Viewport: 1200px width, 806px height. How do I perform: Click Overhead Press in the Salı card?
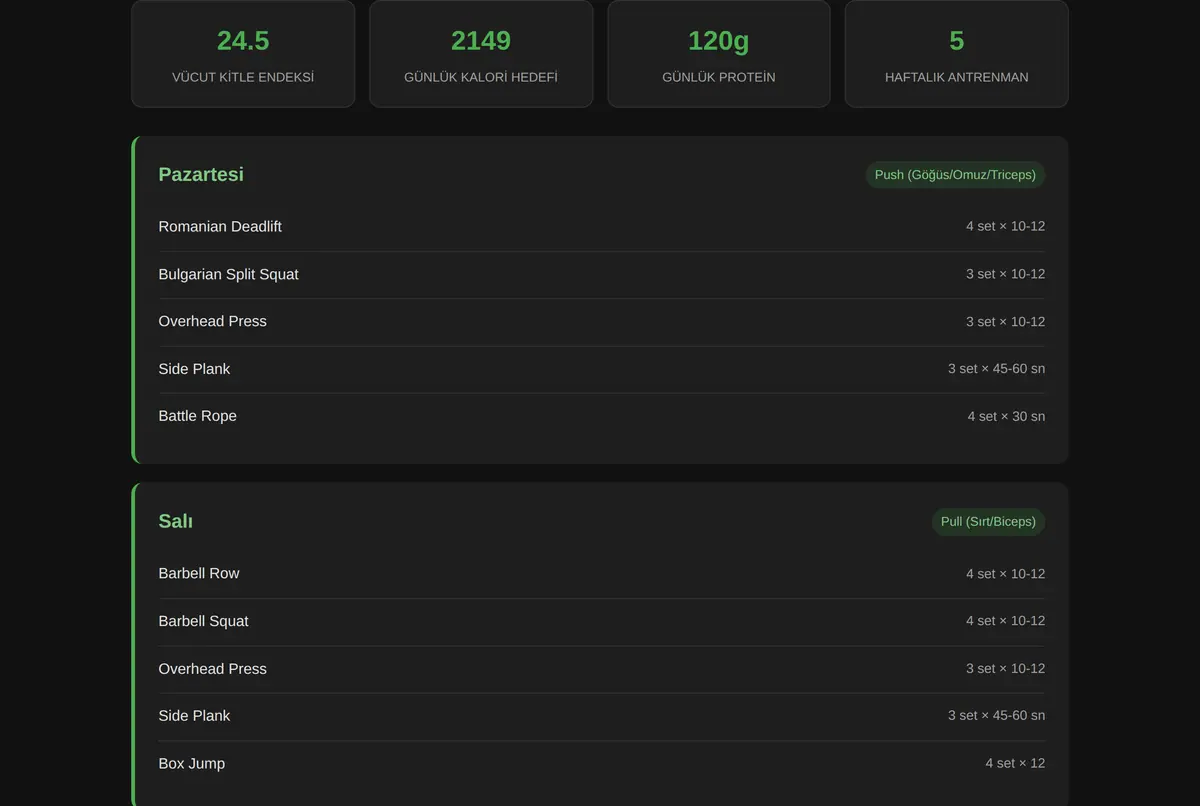coord(212,669)
